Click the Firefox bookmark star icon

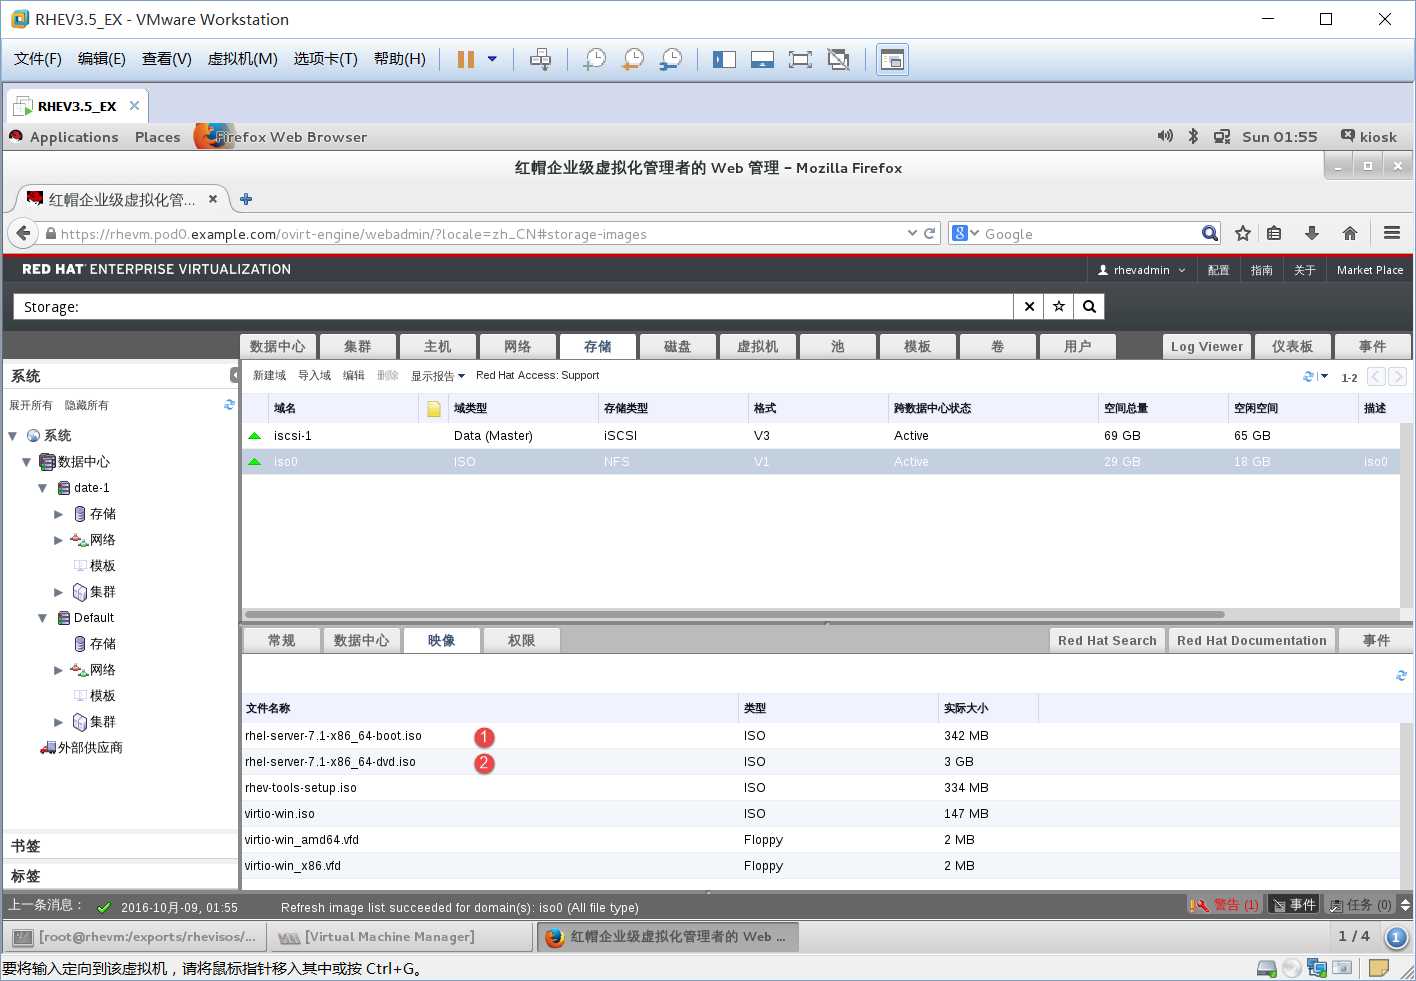1243,233
